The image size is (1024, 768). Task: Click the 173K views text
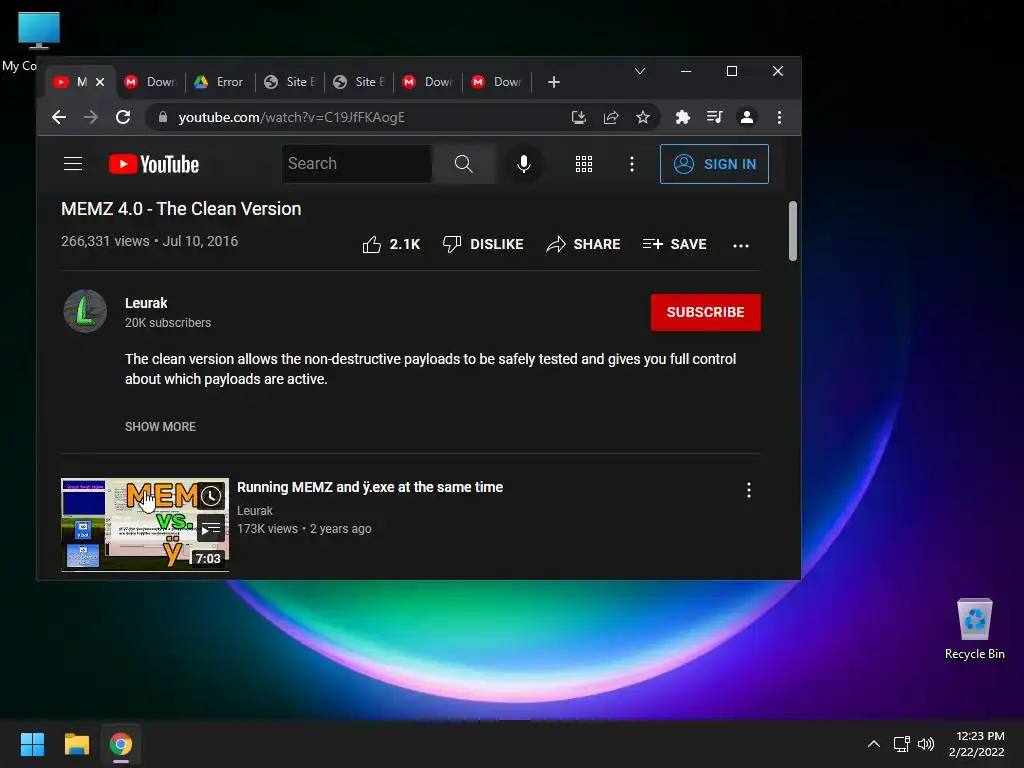click(x=267, y=529)
